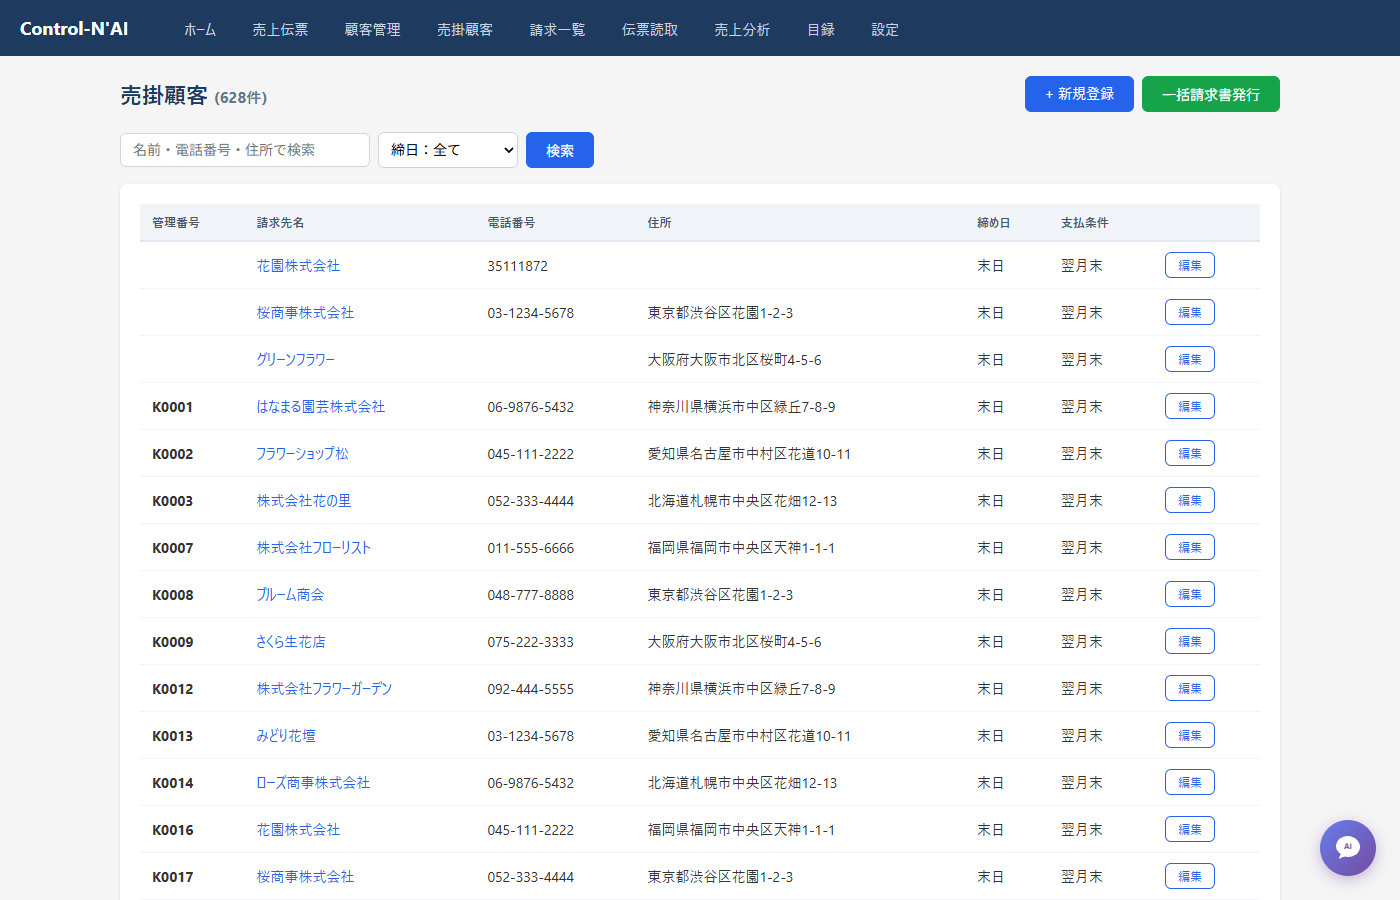1400x900 pixels.
Task: Select management number K0012
Action: (x=172, y=689)
